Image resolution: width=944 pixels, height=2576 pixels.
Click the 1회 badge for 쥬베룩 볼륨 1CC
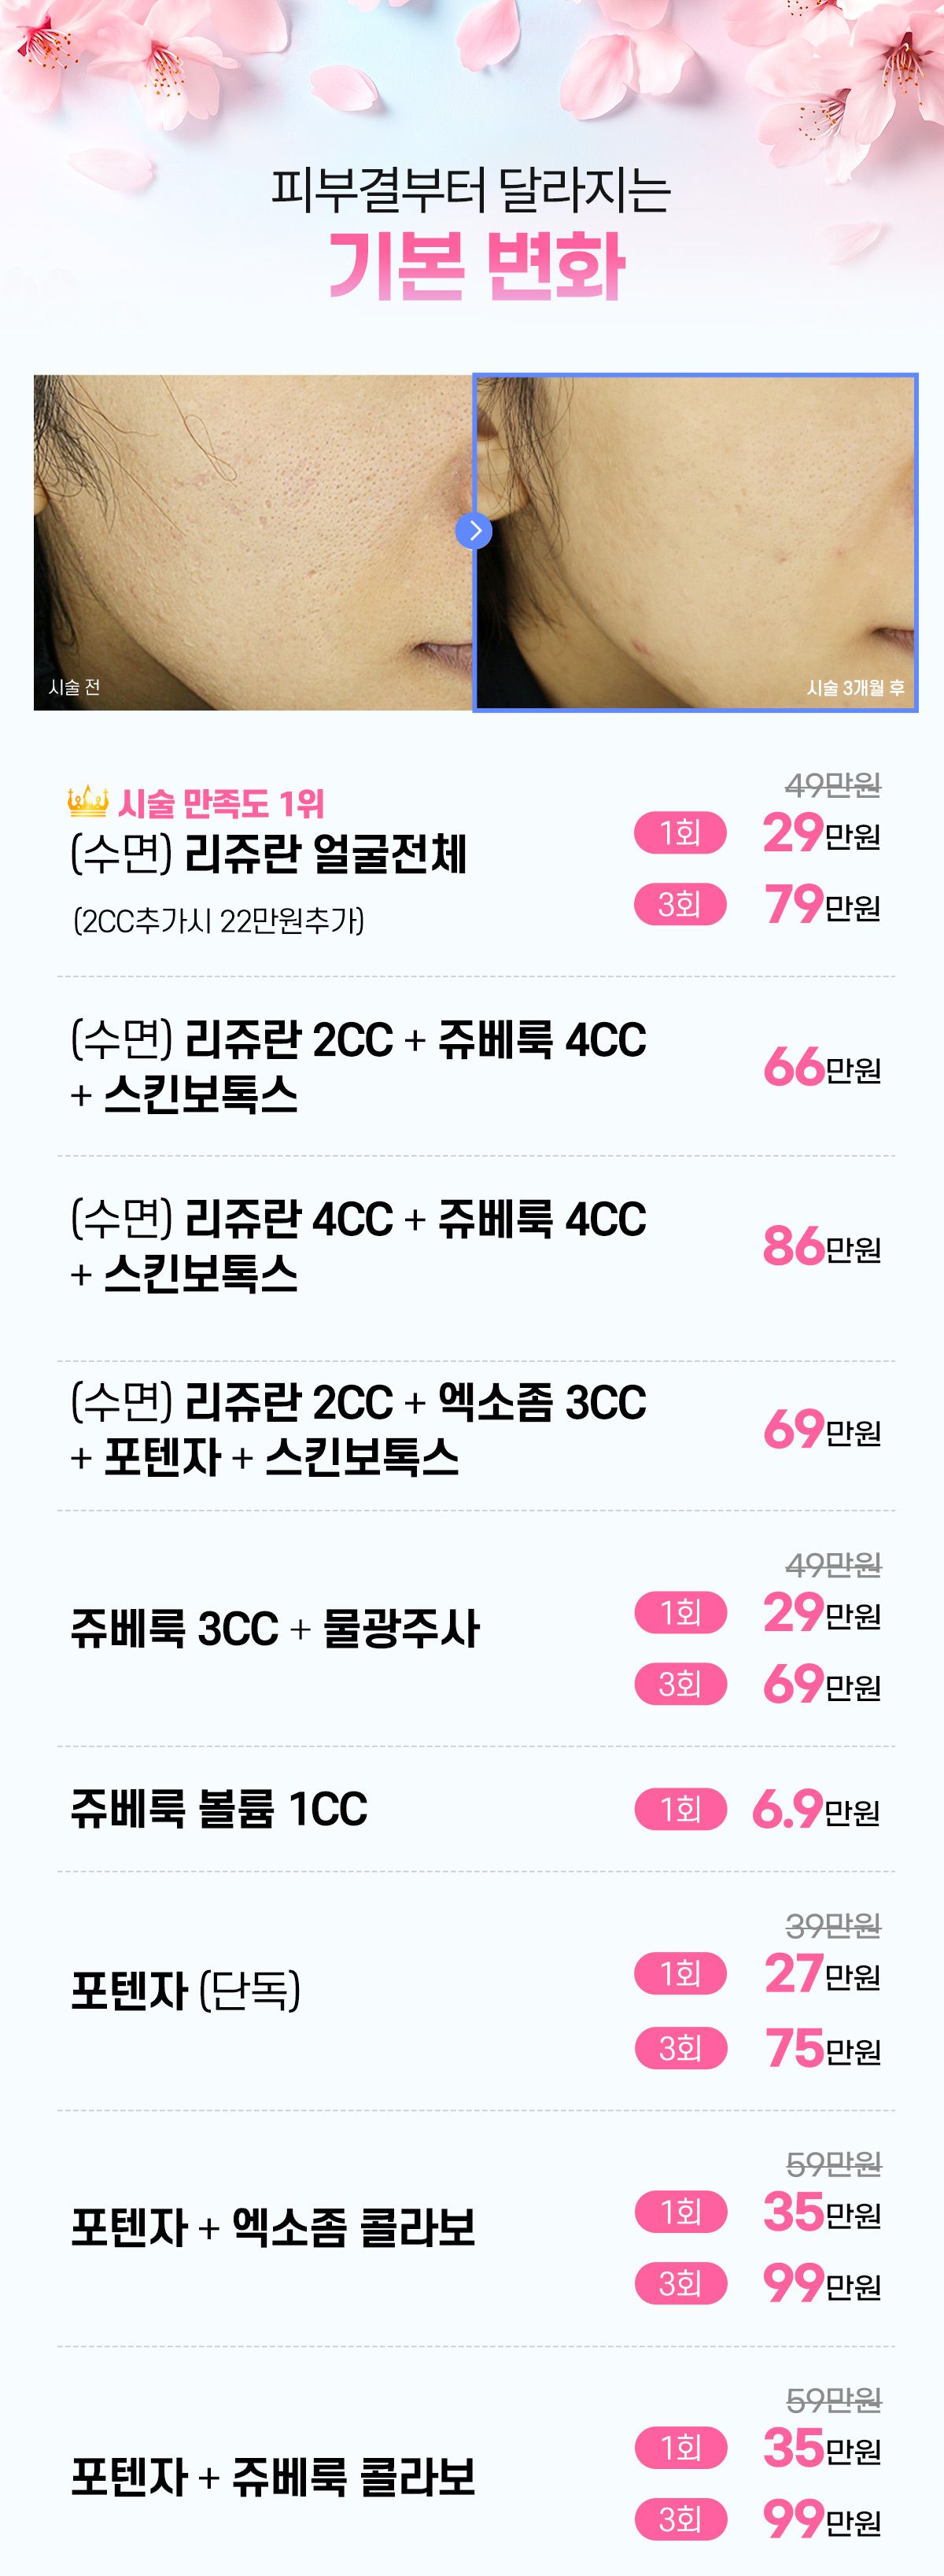680,1809
